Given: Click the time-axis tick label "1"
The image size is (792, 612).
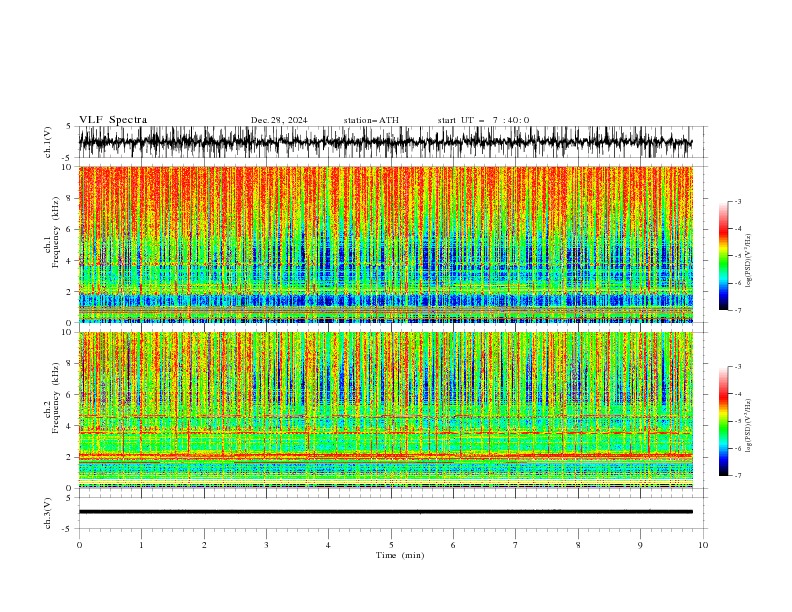Looking at the screenshot, I should click(x=141, y=545).
